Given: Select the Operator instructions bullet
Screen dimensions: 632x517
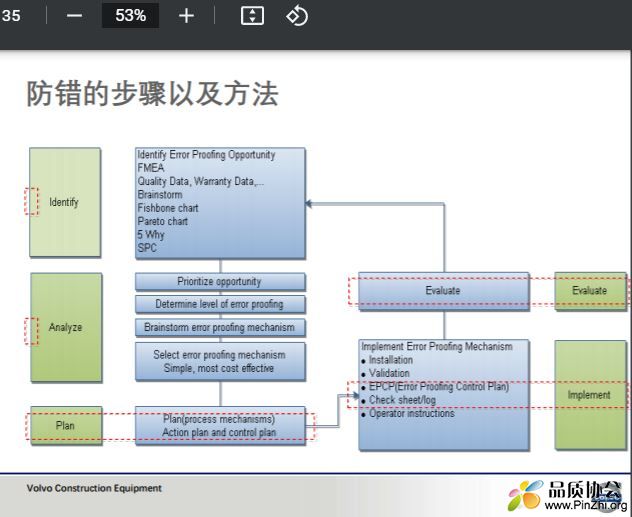Looking at the screenshot, I should [x=408, y=413].
